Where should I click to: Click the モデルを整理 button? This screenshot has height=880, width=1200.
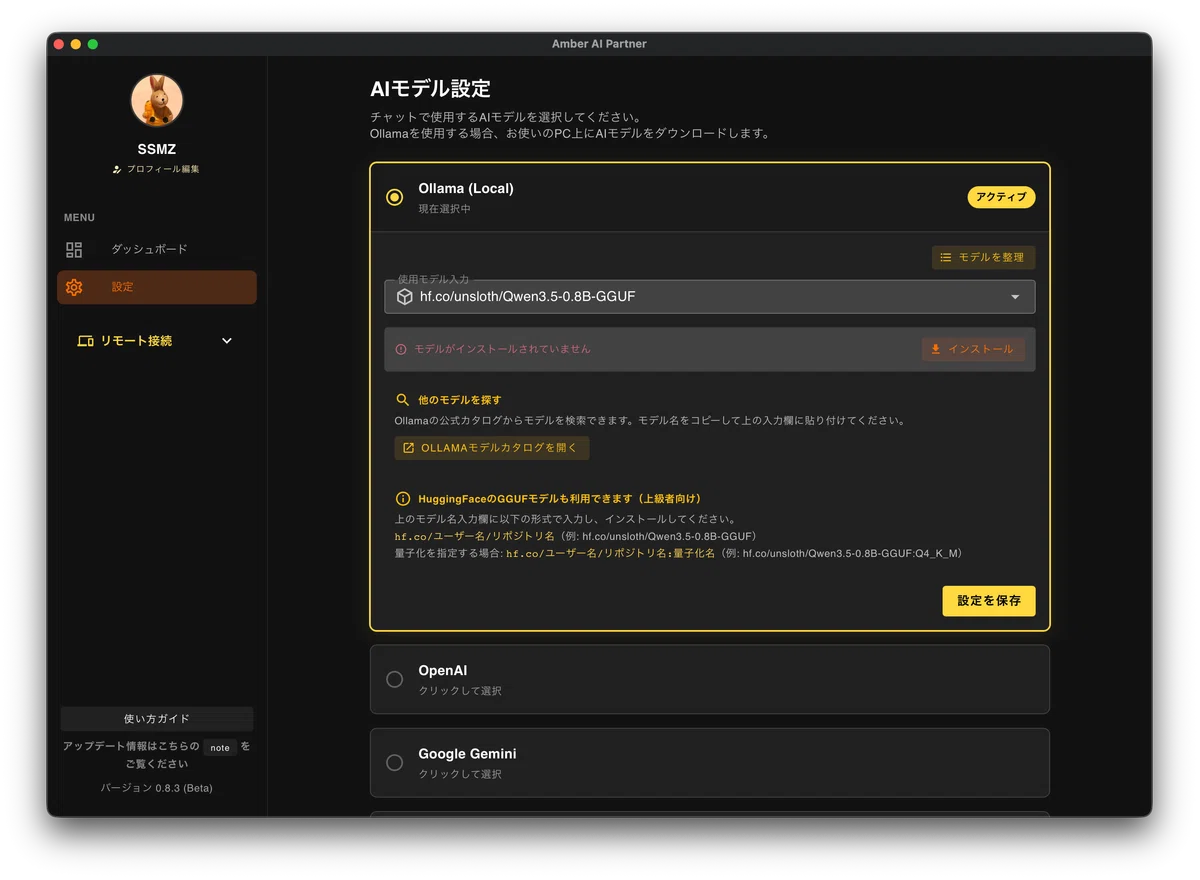point(983,258)
